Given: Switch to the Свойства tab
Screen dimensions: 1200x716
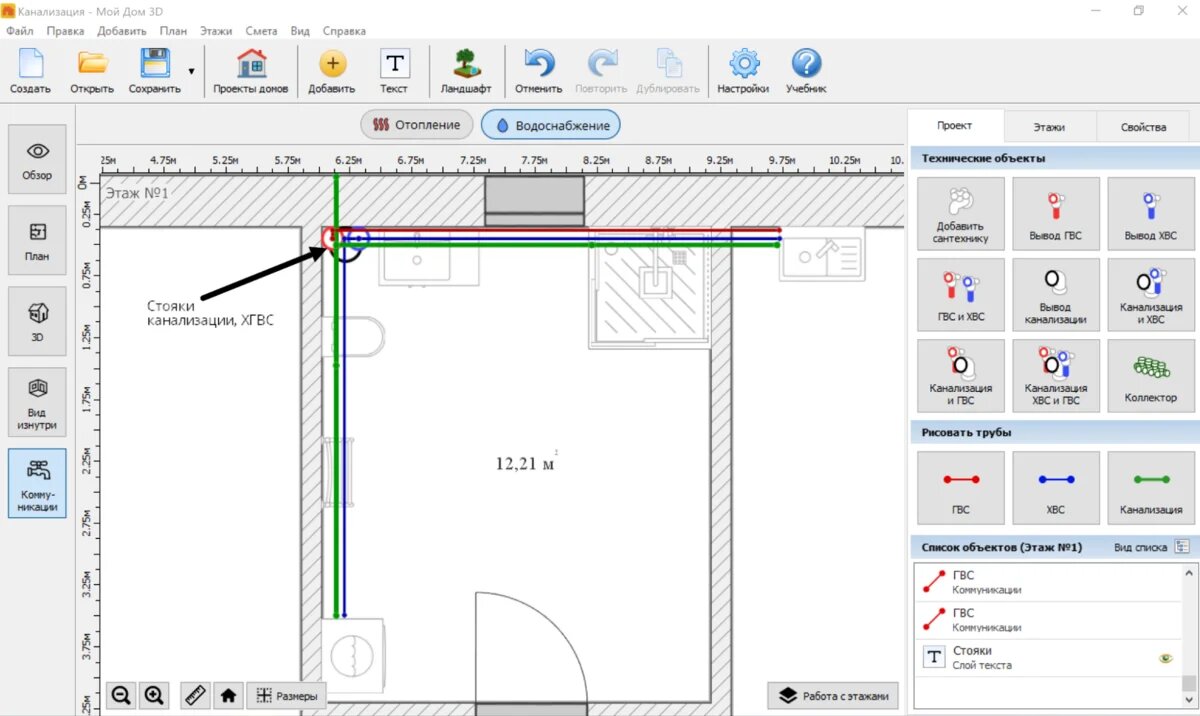Looking at the screenshot, I should click(1143, 127).
